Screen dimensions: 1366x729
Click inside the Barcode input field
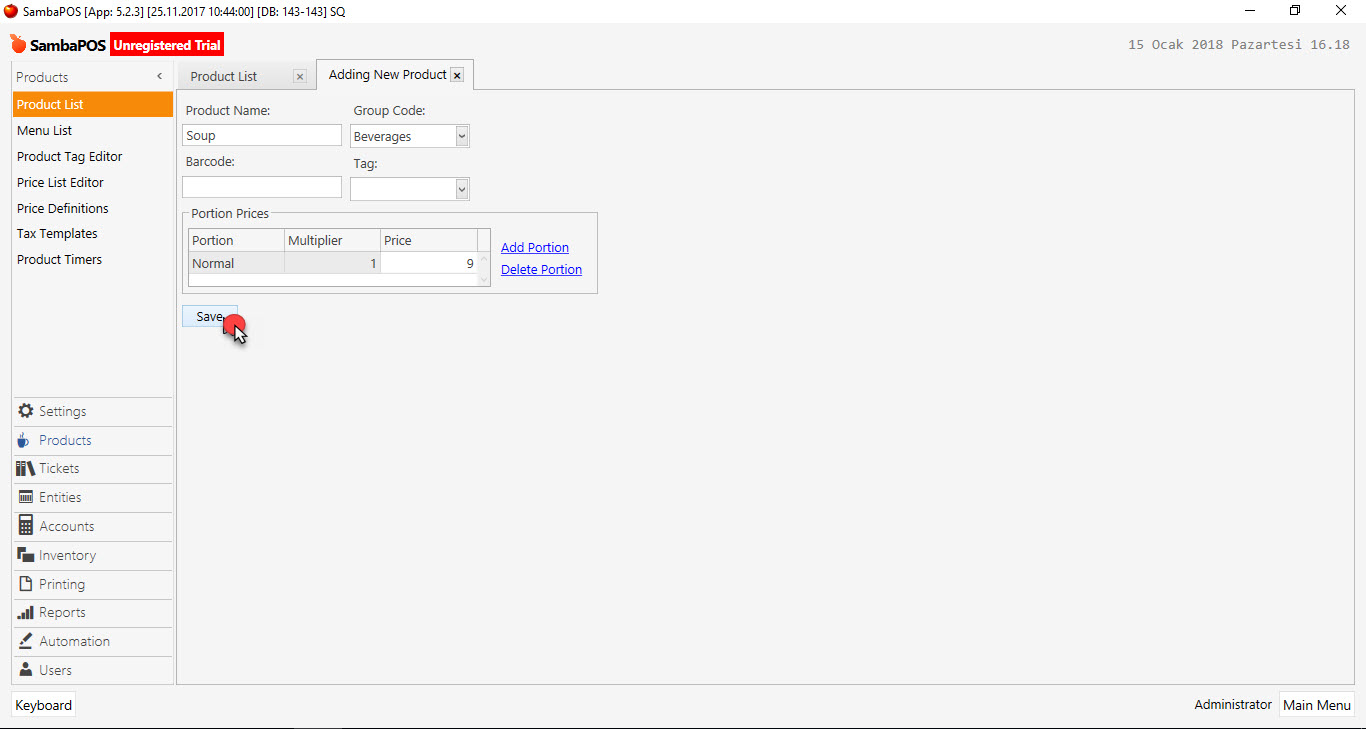(x=261, y=186)
